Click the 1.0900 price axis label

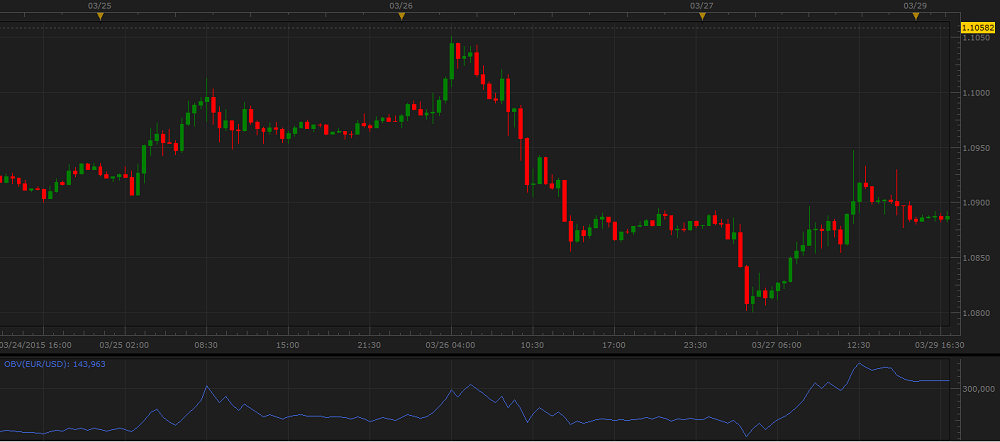click(x=977, y=203)
